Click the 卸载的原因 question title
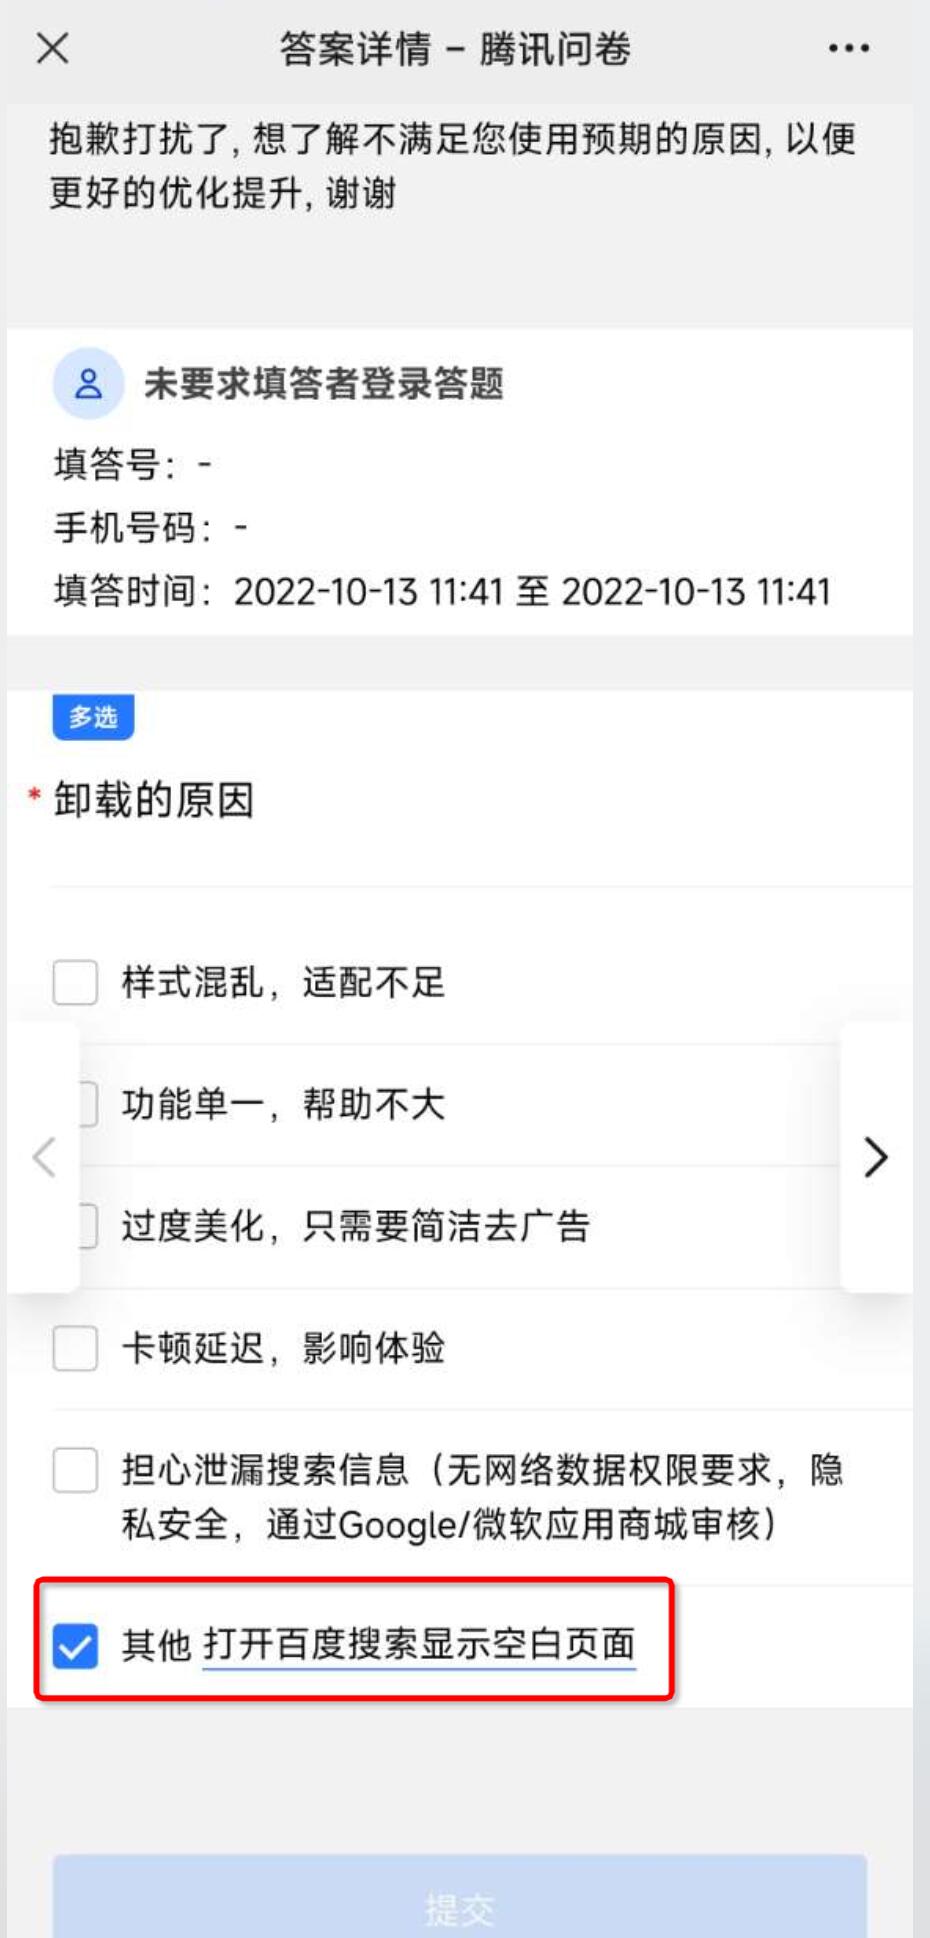The image size is (930, 1938). pos(154,800)
